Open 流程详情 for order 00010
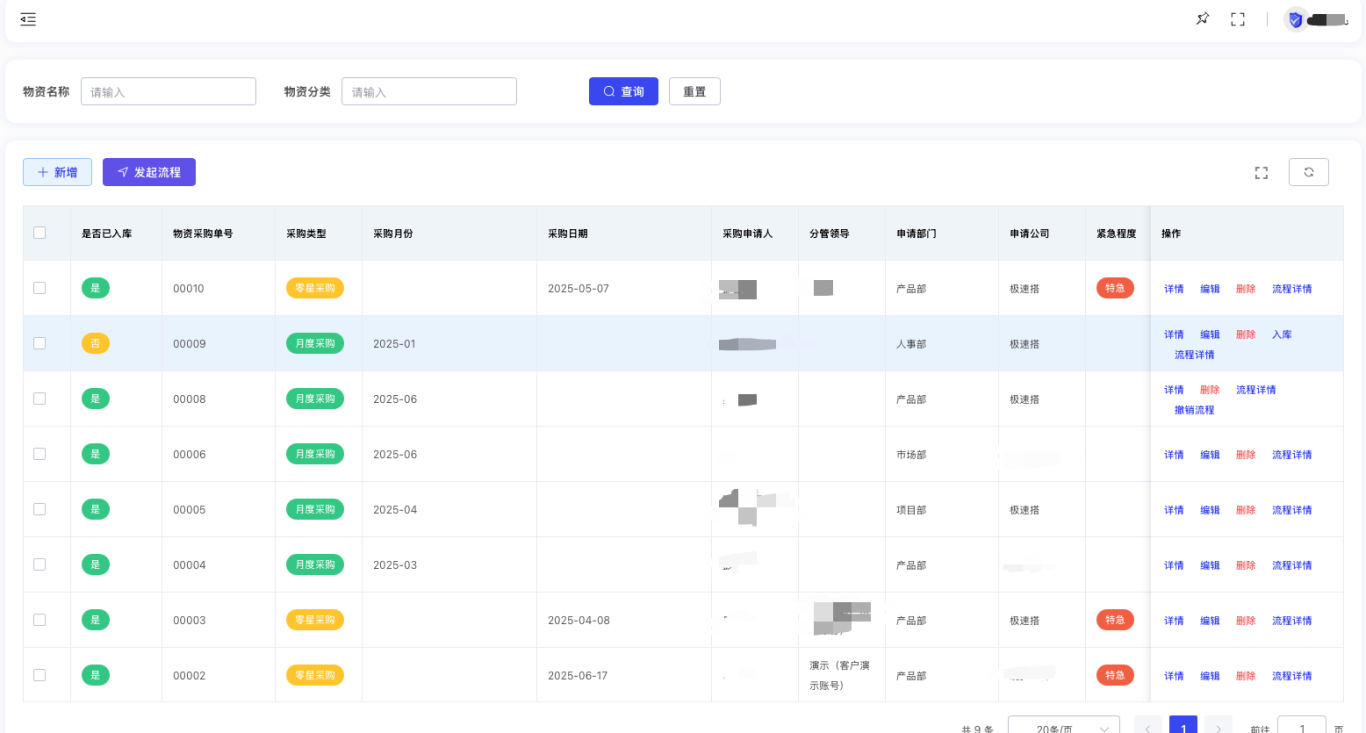The width and height of the screenshot is (1366, 733). [x=1292, y=289]
